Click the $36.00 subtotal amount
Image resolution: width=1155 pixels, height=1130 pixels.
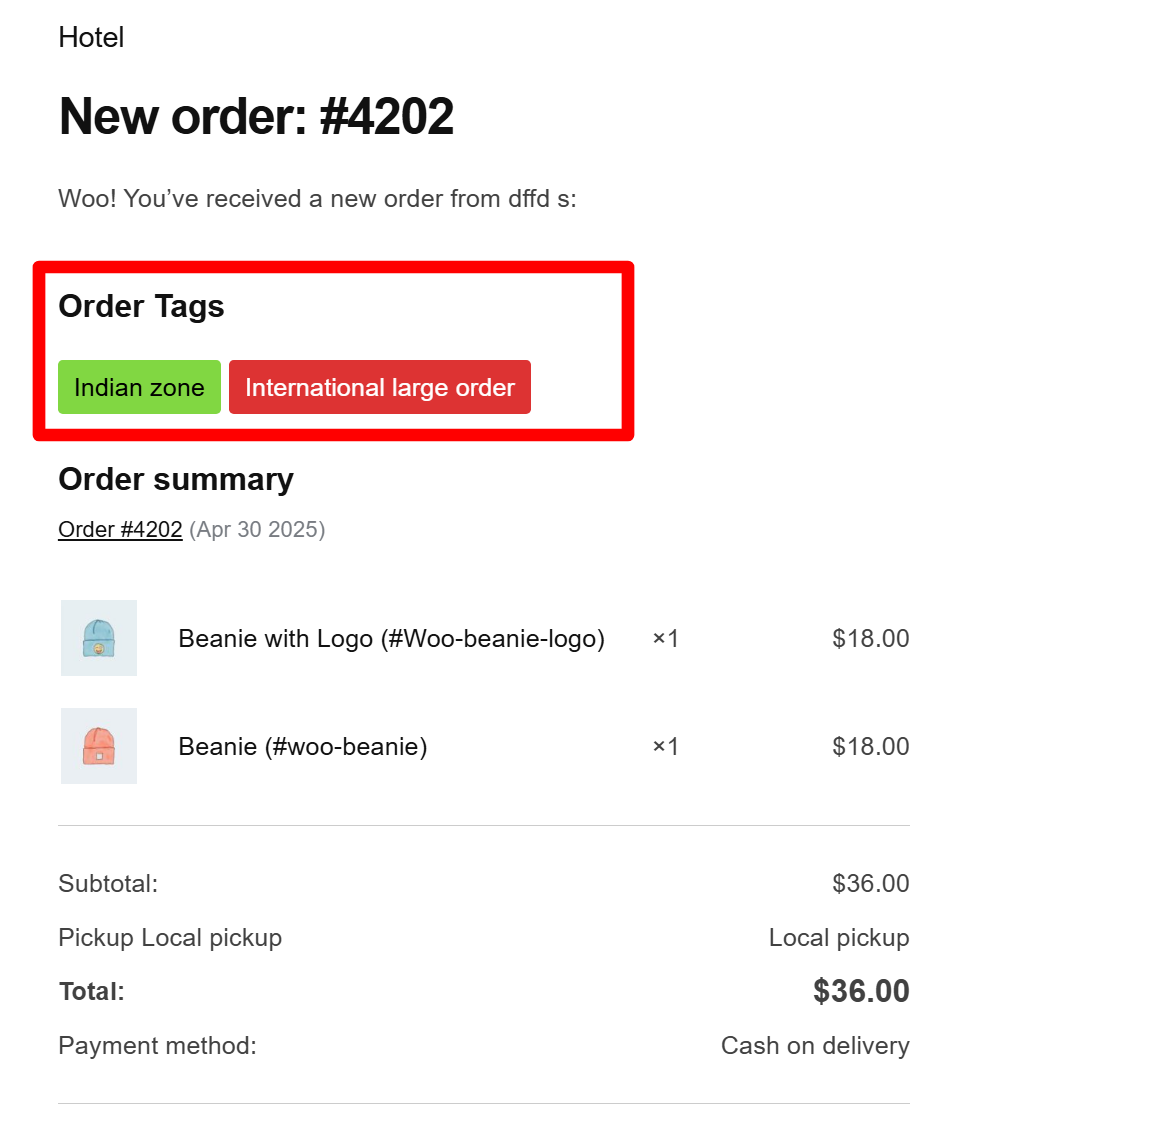coord(871,883)
